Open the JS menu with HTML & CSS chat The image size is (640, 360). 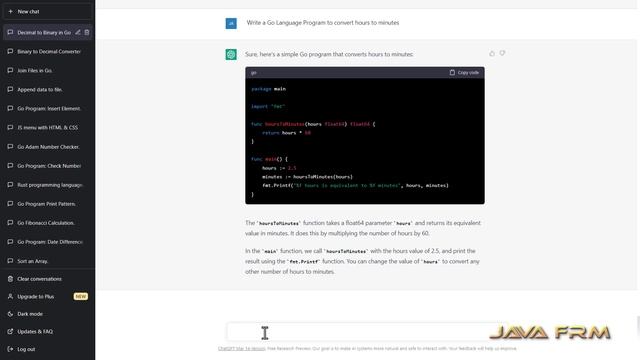[x=47, y=127]
